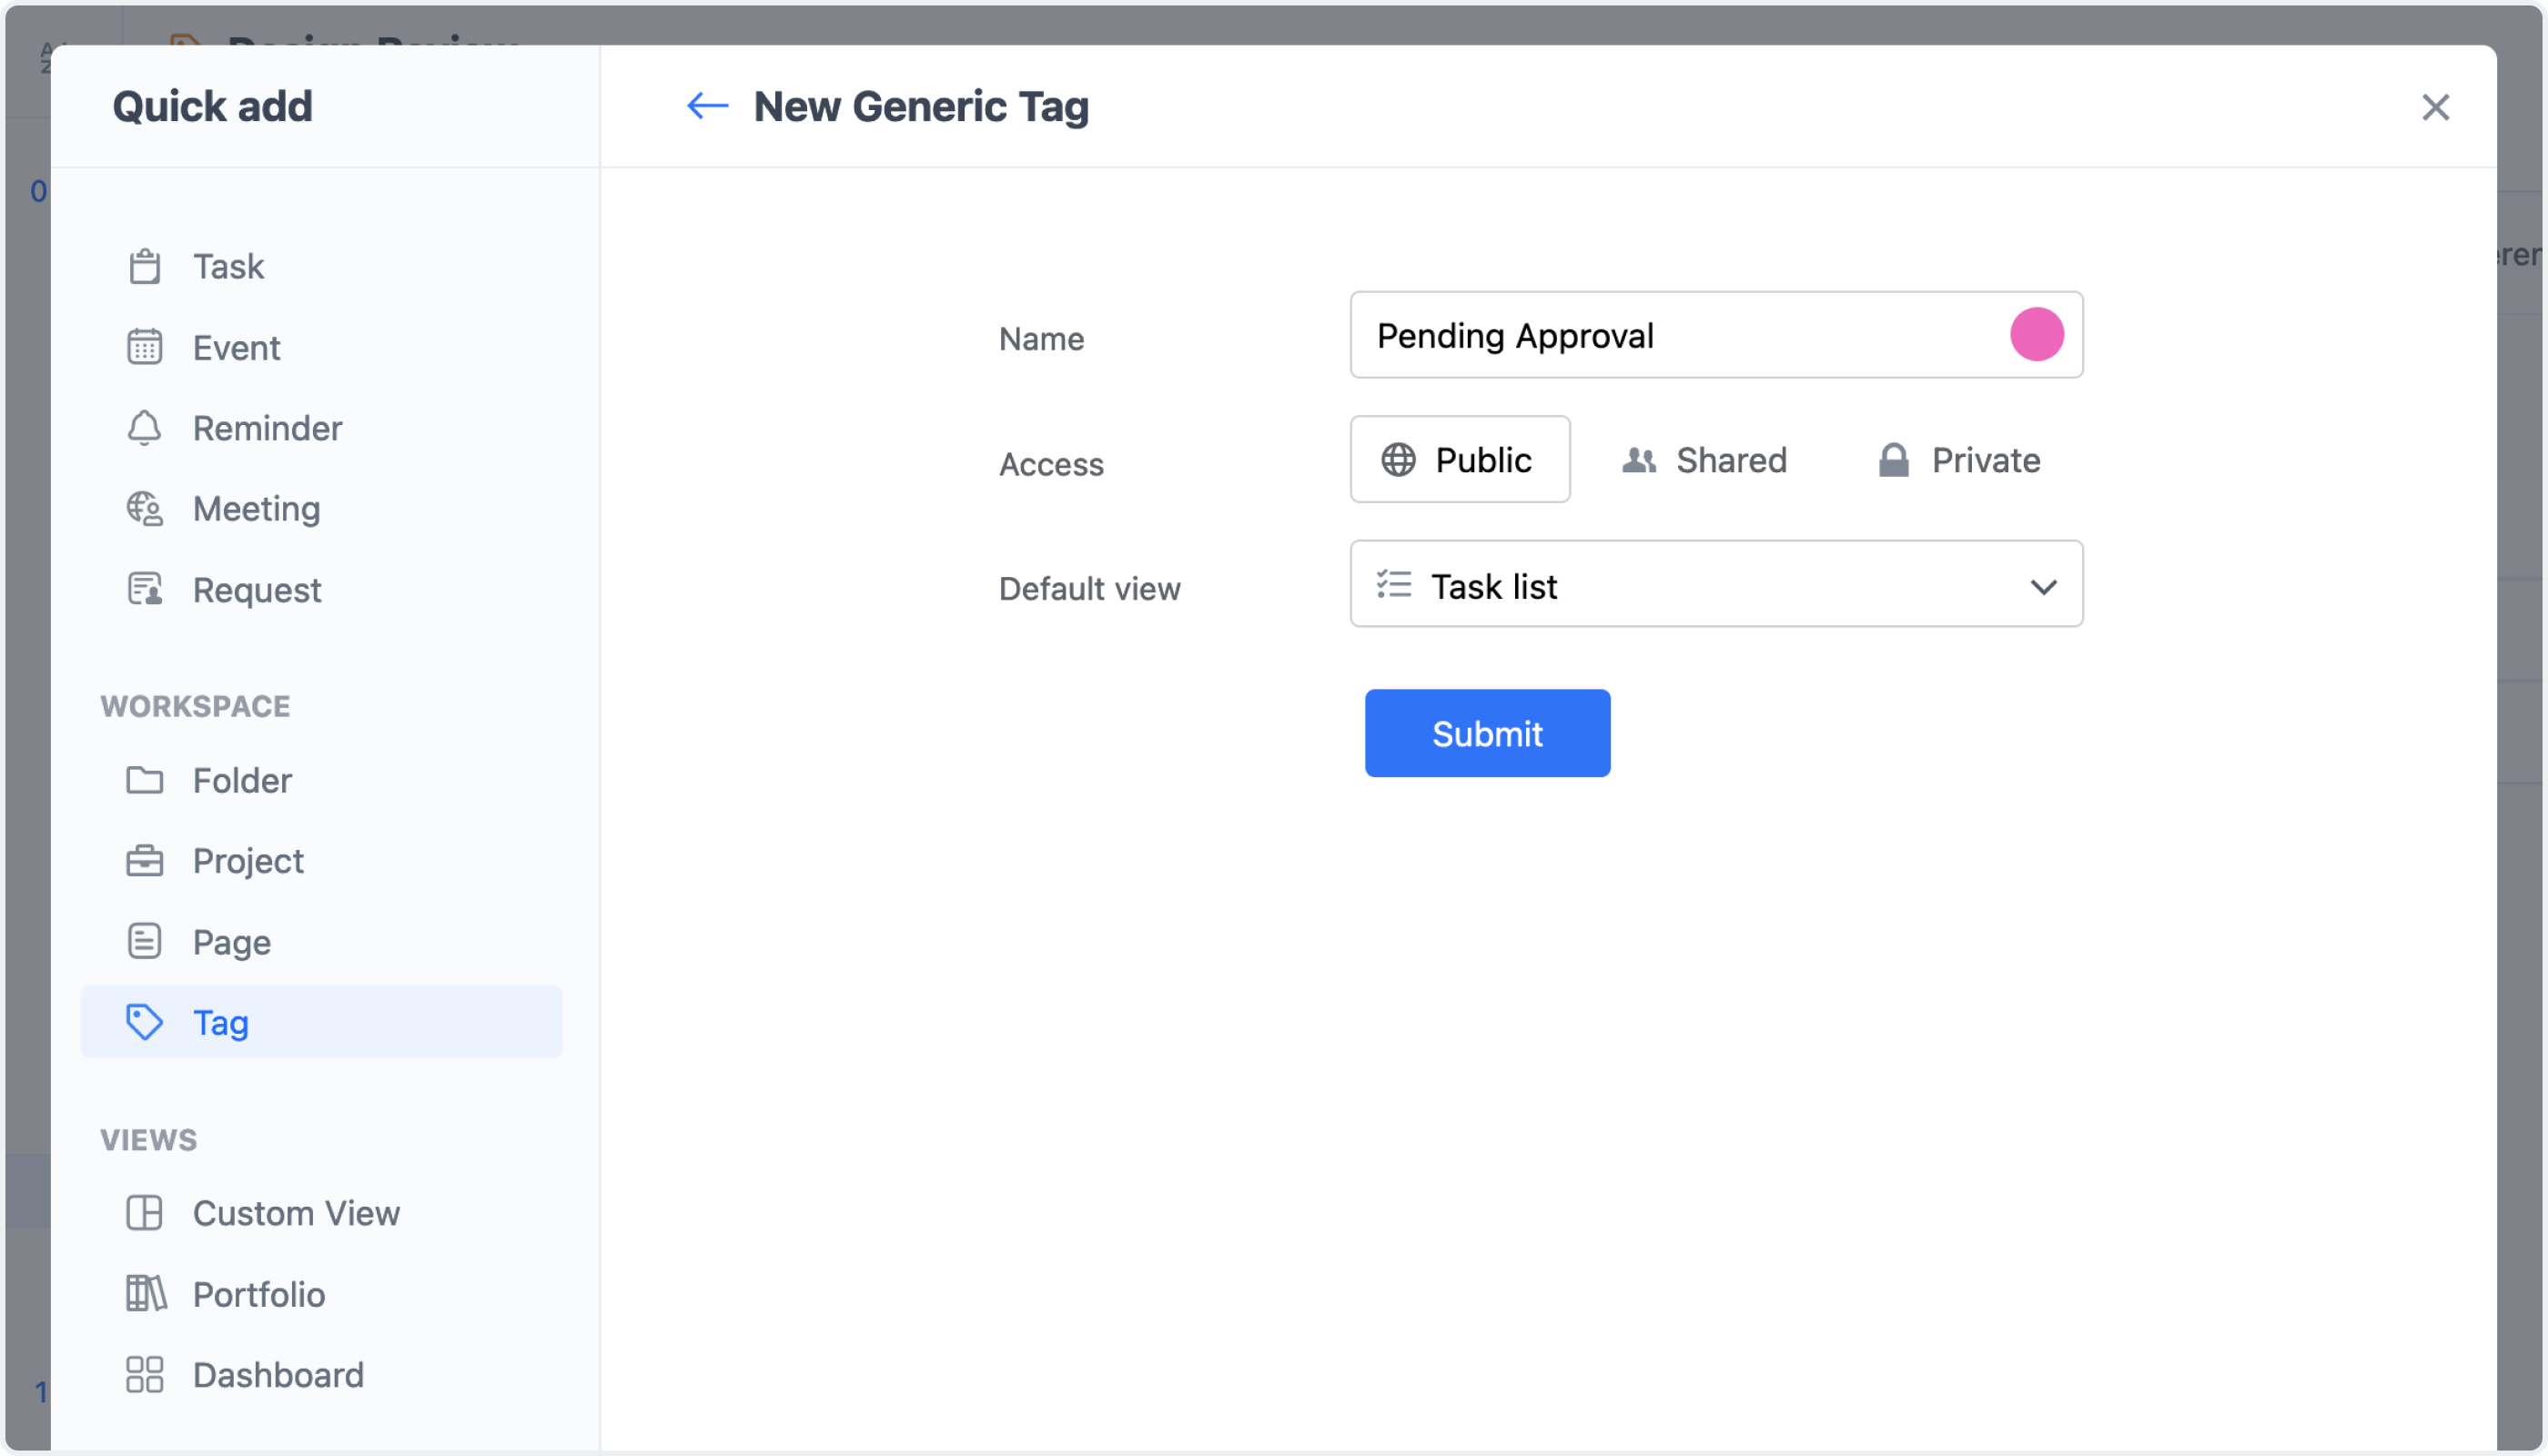Click the Dashboard grid icon
2548x1456 pixels.
click(x=145, y=1375)
